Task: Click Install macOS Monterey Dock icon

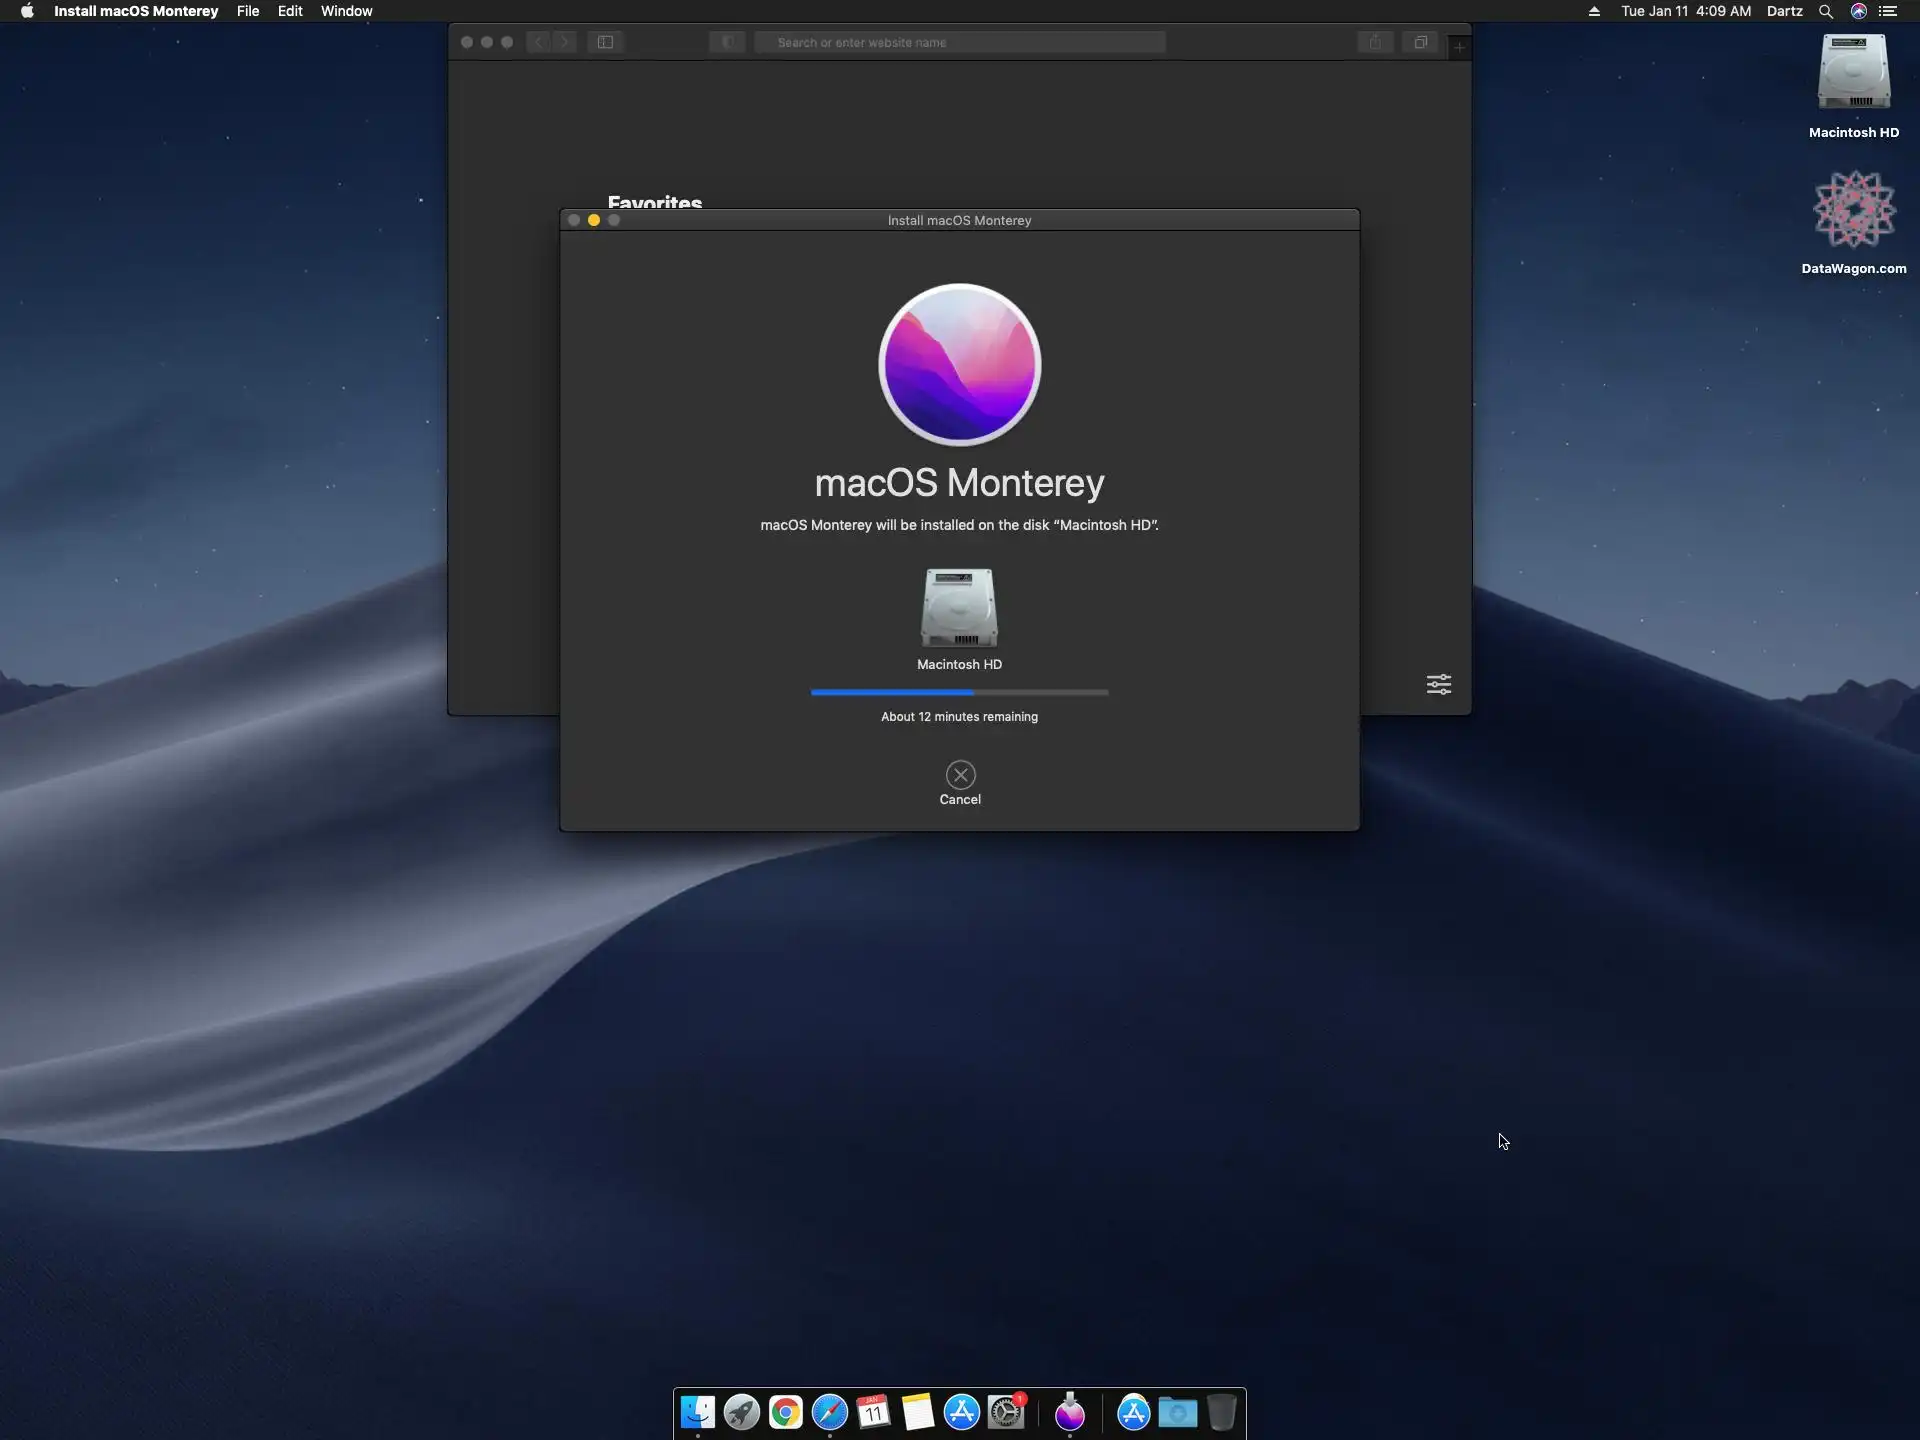Action: point(1070,1412)
